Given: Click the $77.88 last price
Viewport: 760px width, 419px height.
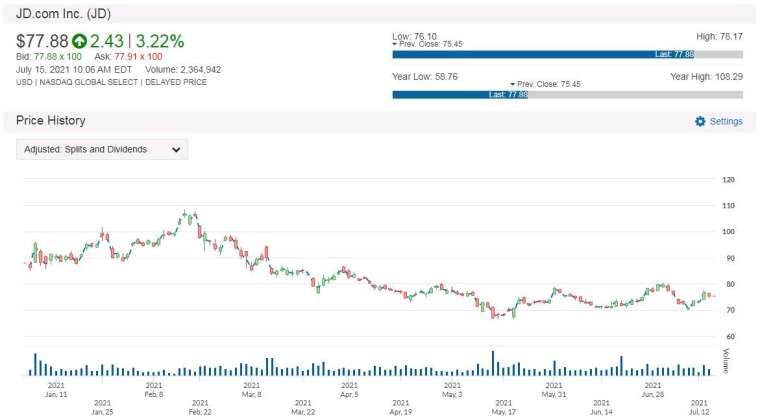Looking at the screenshot, I should pyautogui.click(x=42, y=41).
